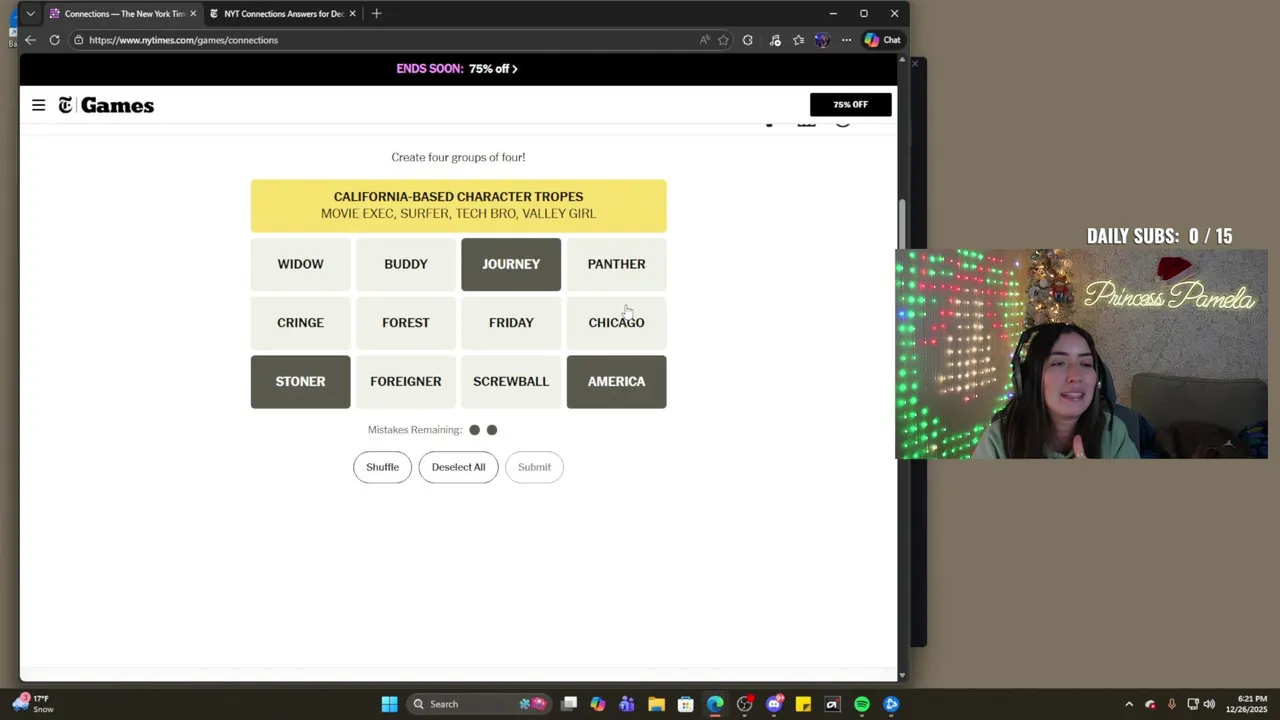The image size is (1280, 720).
Task: Open Task View on the taskbar
Action: click(569, 704)
